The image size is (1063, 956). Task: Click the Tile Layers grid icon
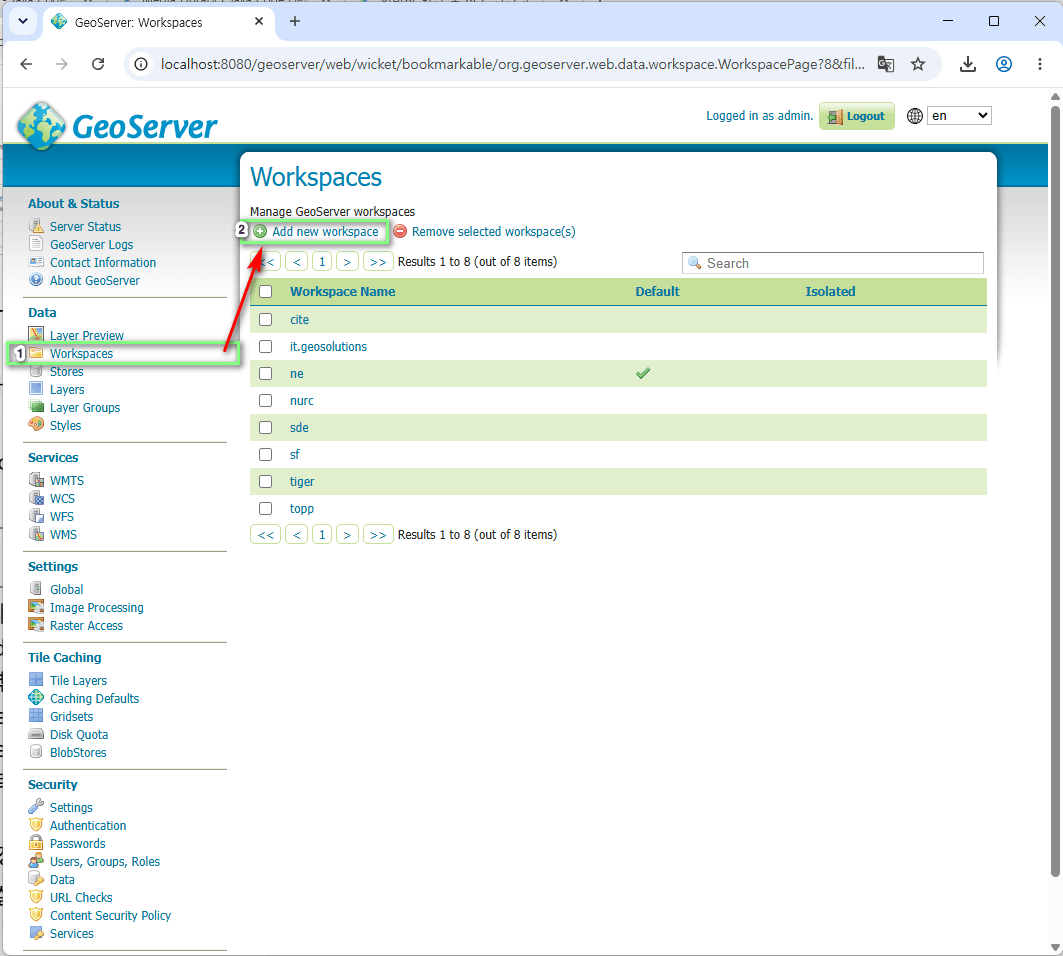pyautogui.click(x=36, y=679)
